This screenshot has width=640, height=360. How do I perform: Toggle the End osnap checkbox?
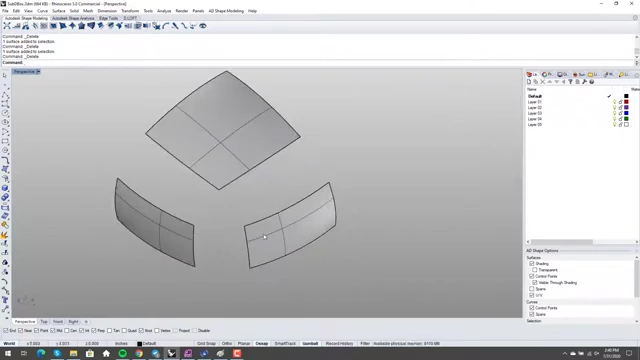click(6, 331)
